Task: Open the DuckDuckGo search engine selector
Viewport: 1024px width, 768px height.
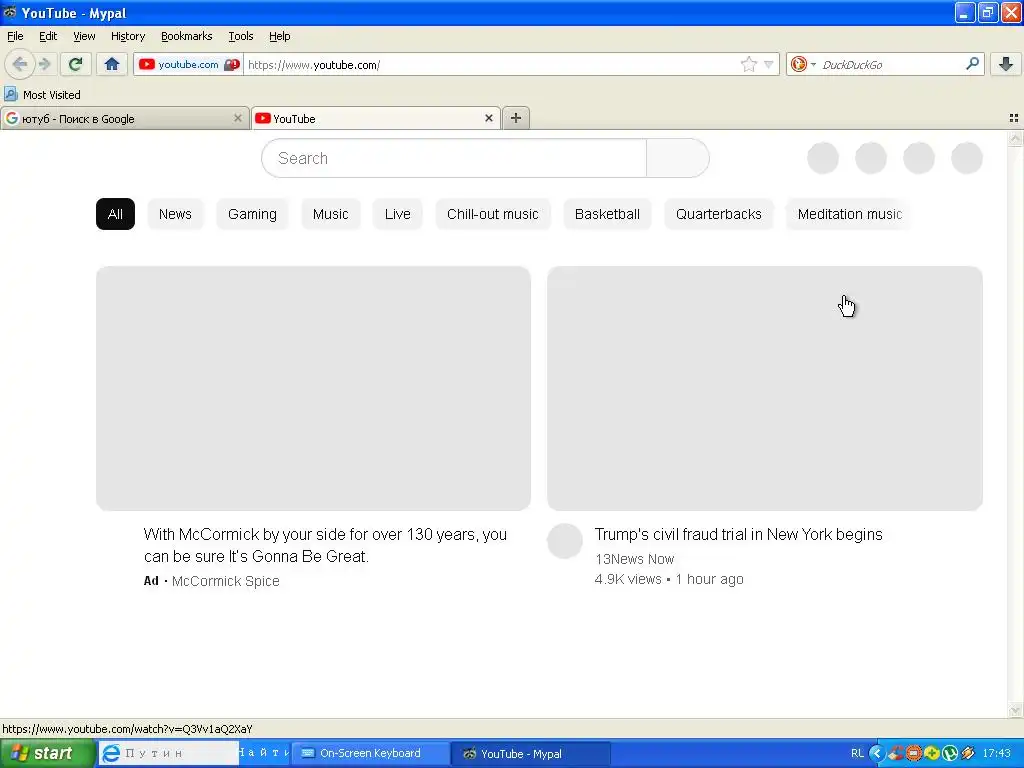Action: coord(803,64)
